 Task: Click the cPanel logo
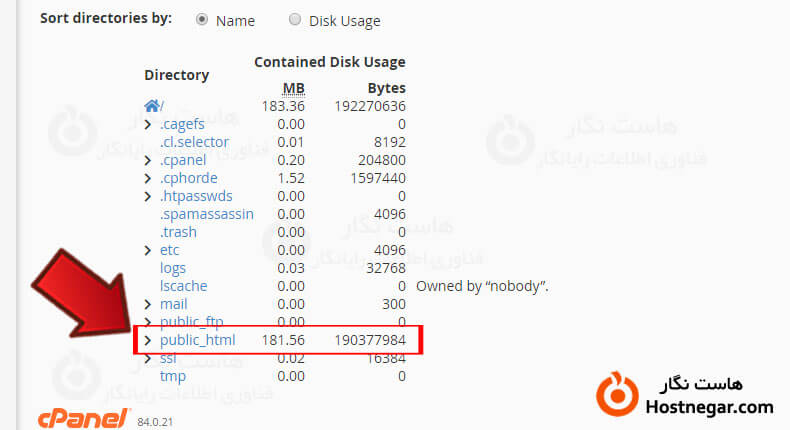83,418
